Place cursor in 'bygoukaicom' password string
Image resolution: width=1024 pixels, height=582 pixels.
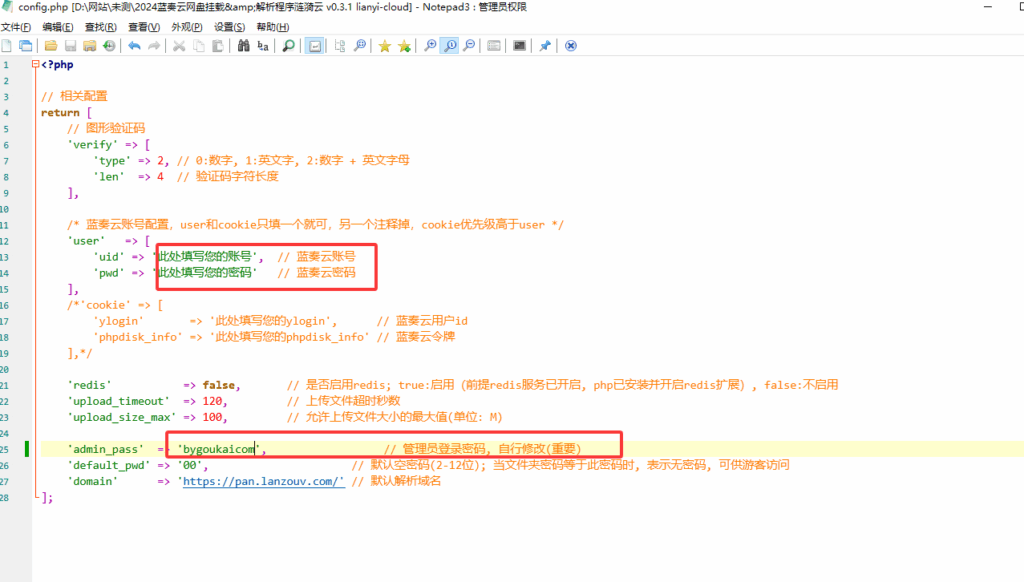[218, 449]
